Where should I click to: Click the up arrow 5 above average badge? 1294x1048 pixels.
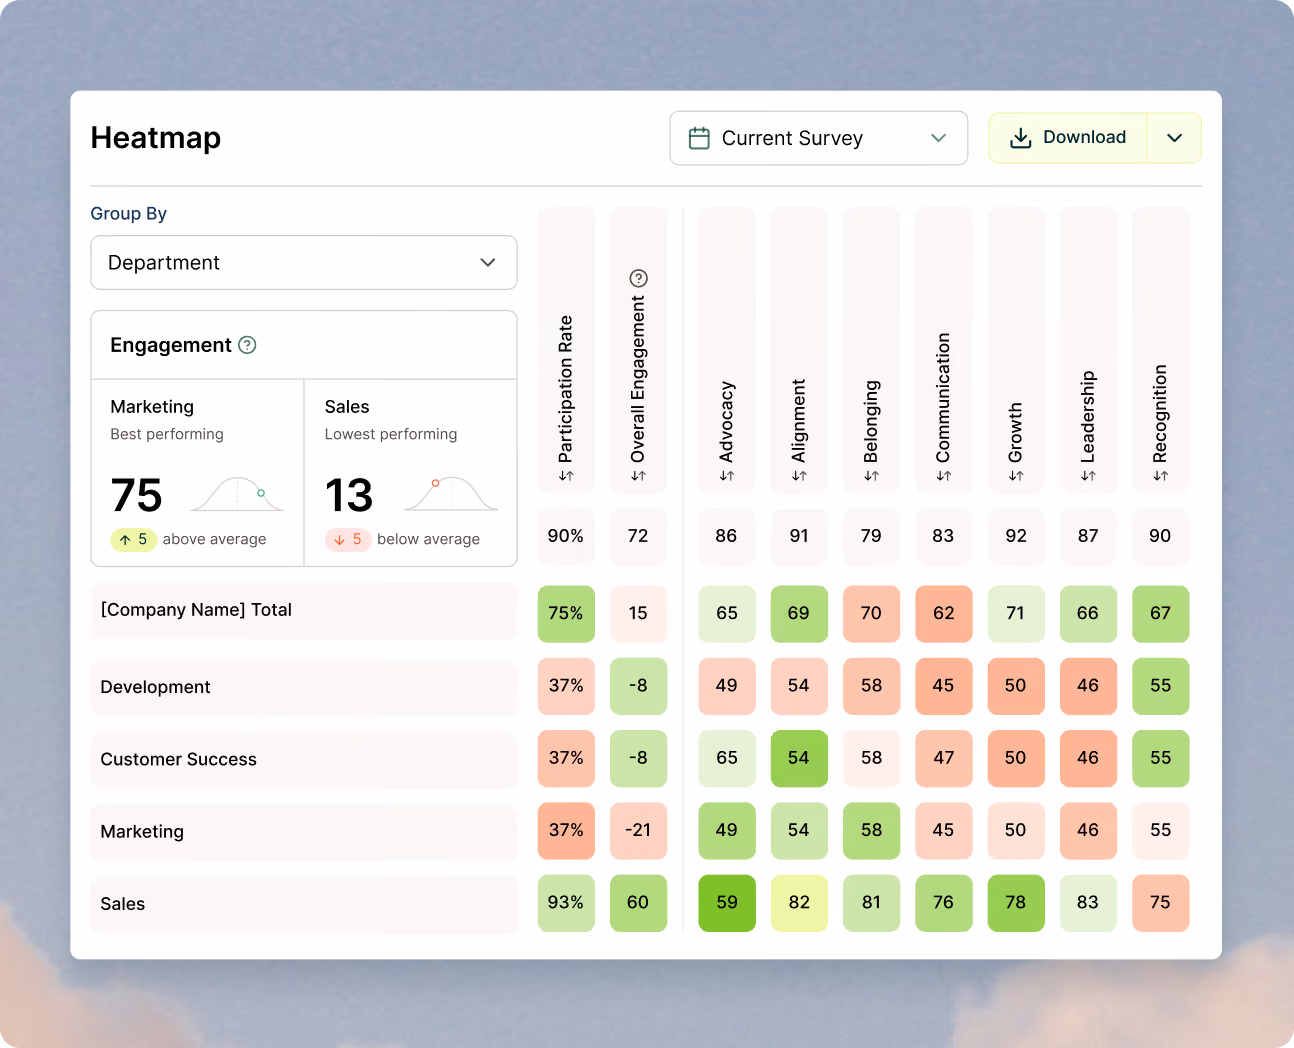134,539
